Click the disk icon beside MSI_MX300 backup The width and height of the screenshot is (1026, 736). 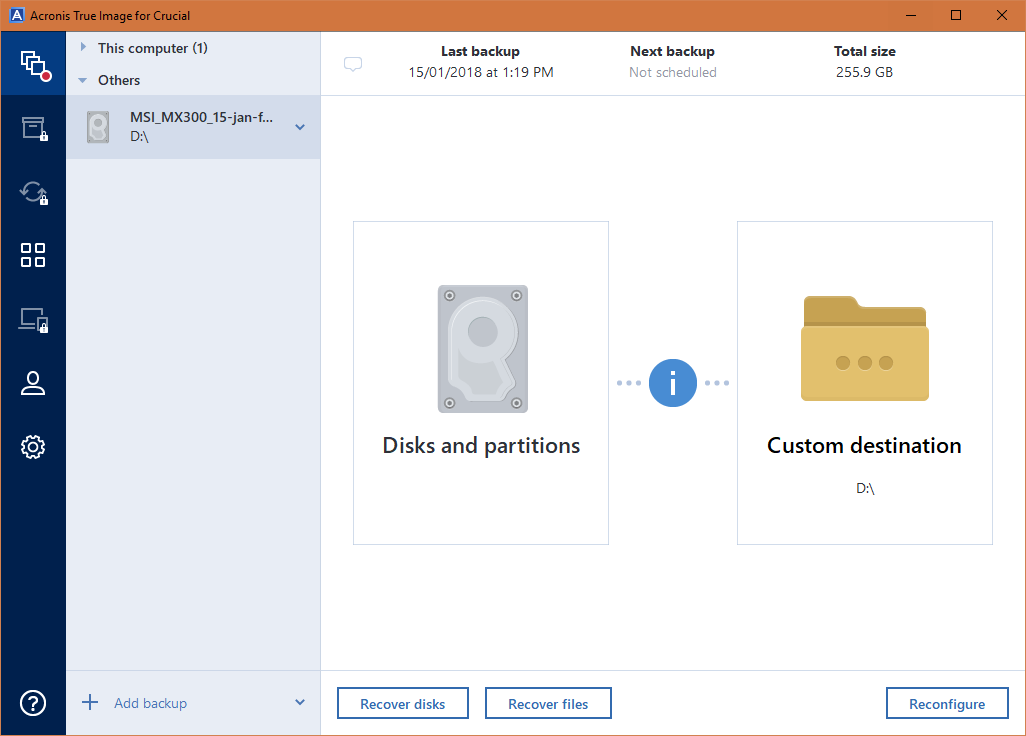pyautogui.click(x=98, y=127)
